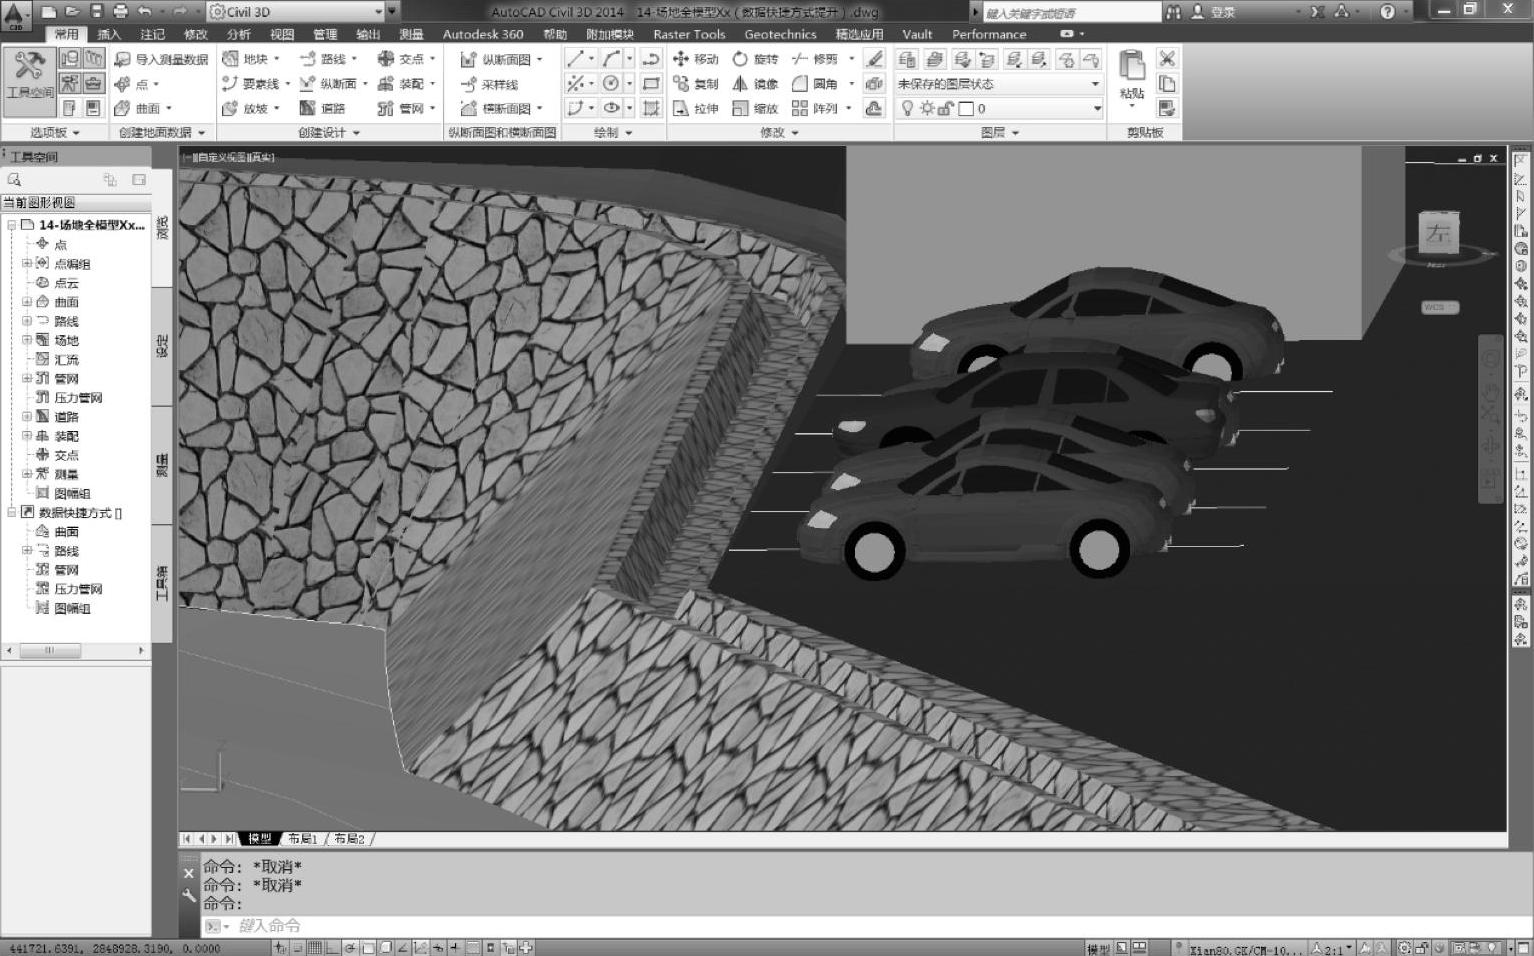The height and width of the screenshot is (956, 1534).
Task: Click the 采样线 sample line tool
Action: point(489,84)
